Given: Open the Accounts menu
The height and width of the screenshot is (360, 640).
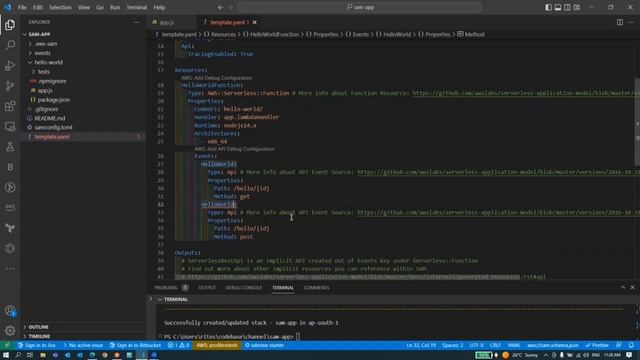Looking at the screenshot, I should (x=10, y=311).
